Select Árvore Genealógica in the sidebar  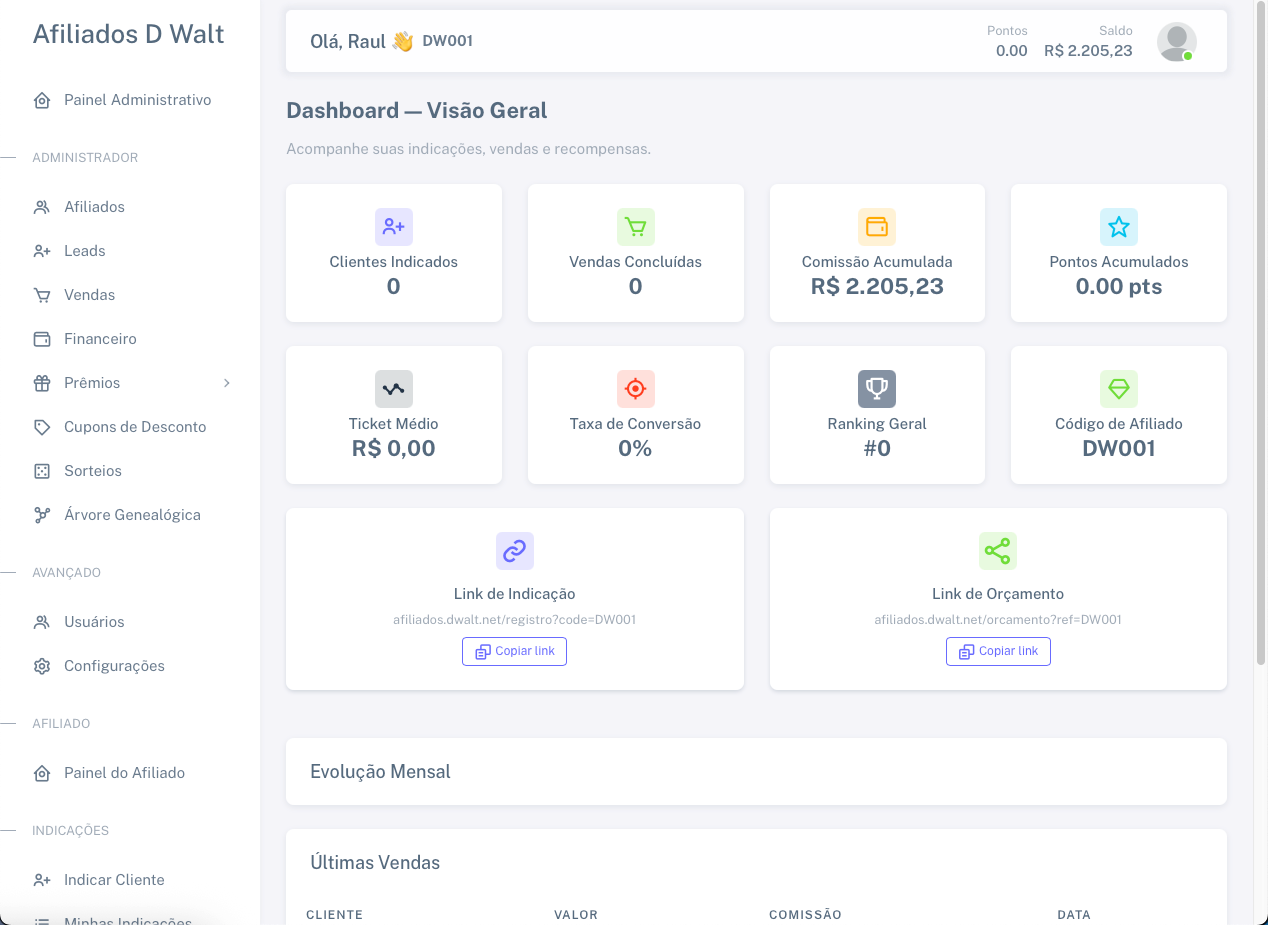coord(132,515)
